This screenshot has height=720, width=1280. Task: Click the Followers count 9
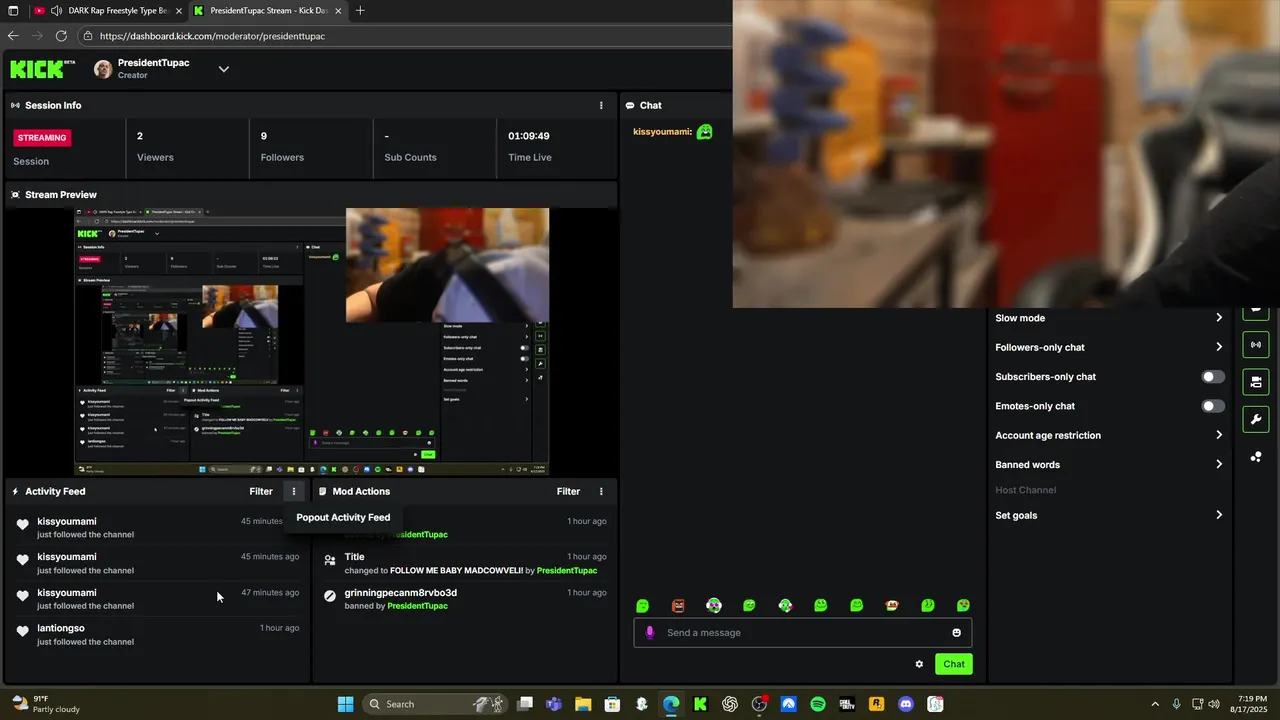pyautogui.click(x=264, y=136)
